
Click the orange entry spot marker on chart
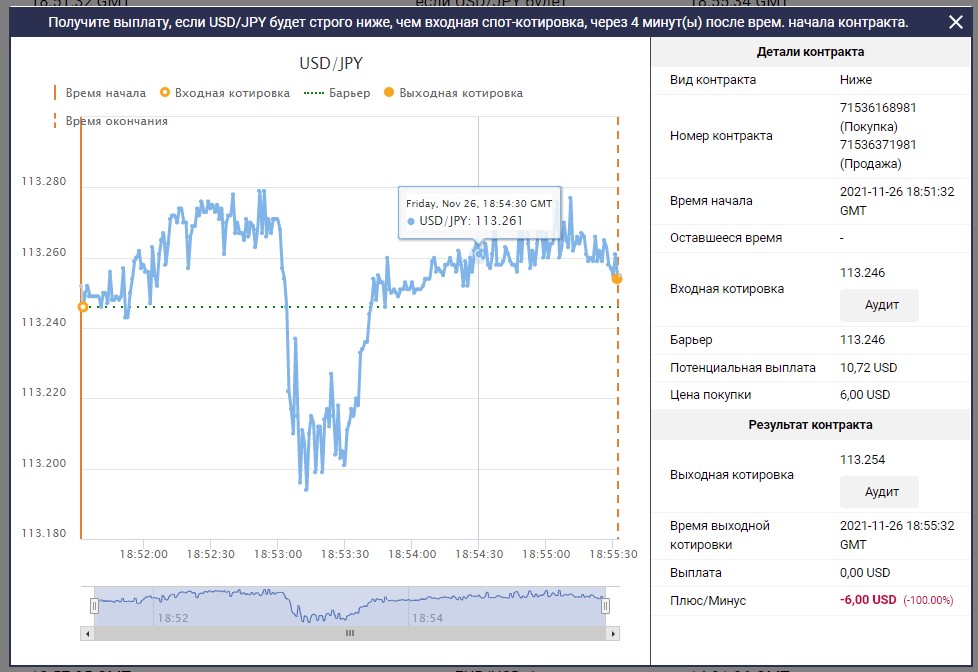(x=83, y=307)
